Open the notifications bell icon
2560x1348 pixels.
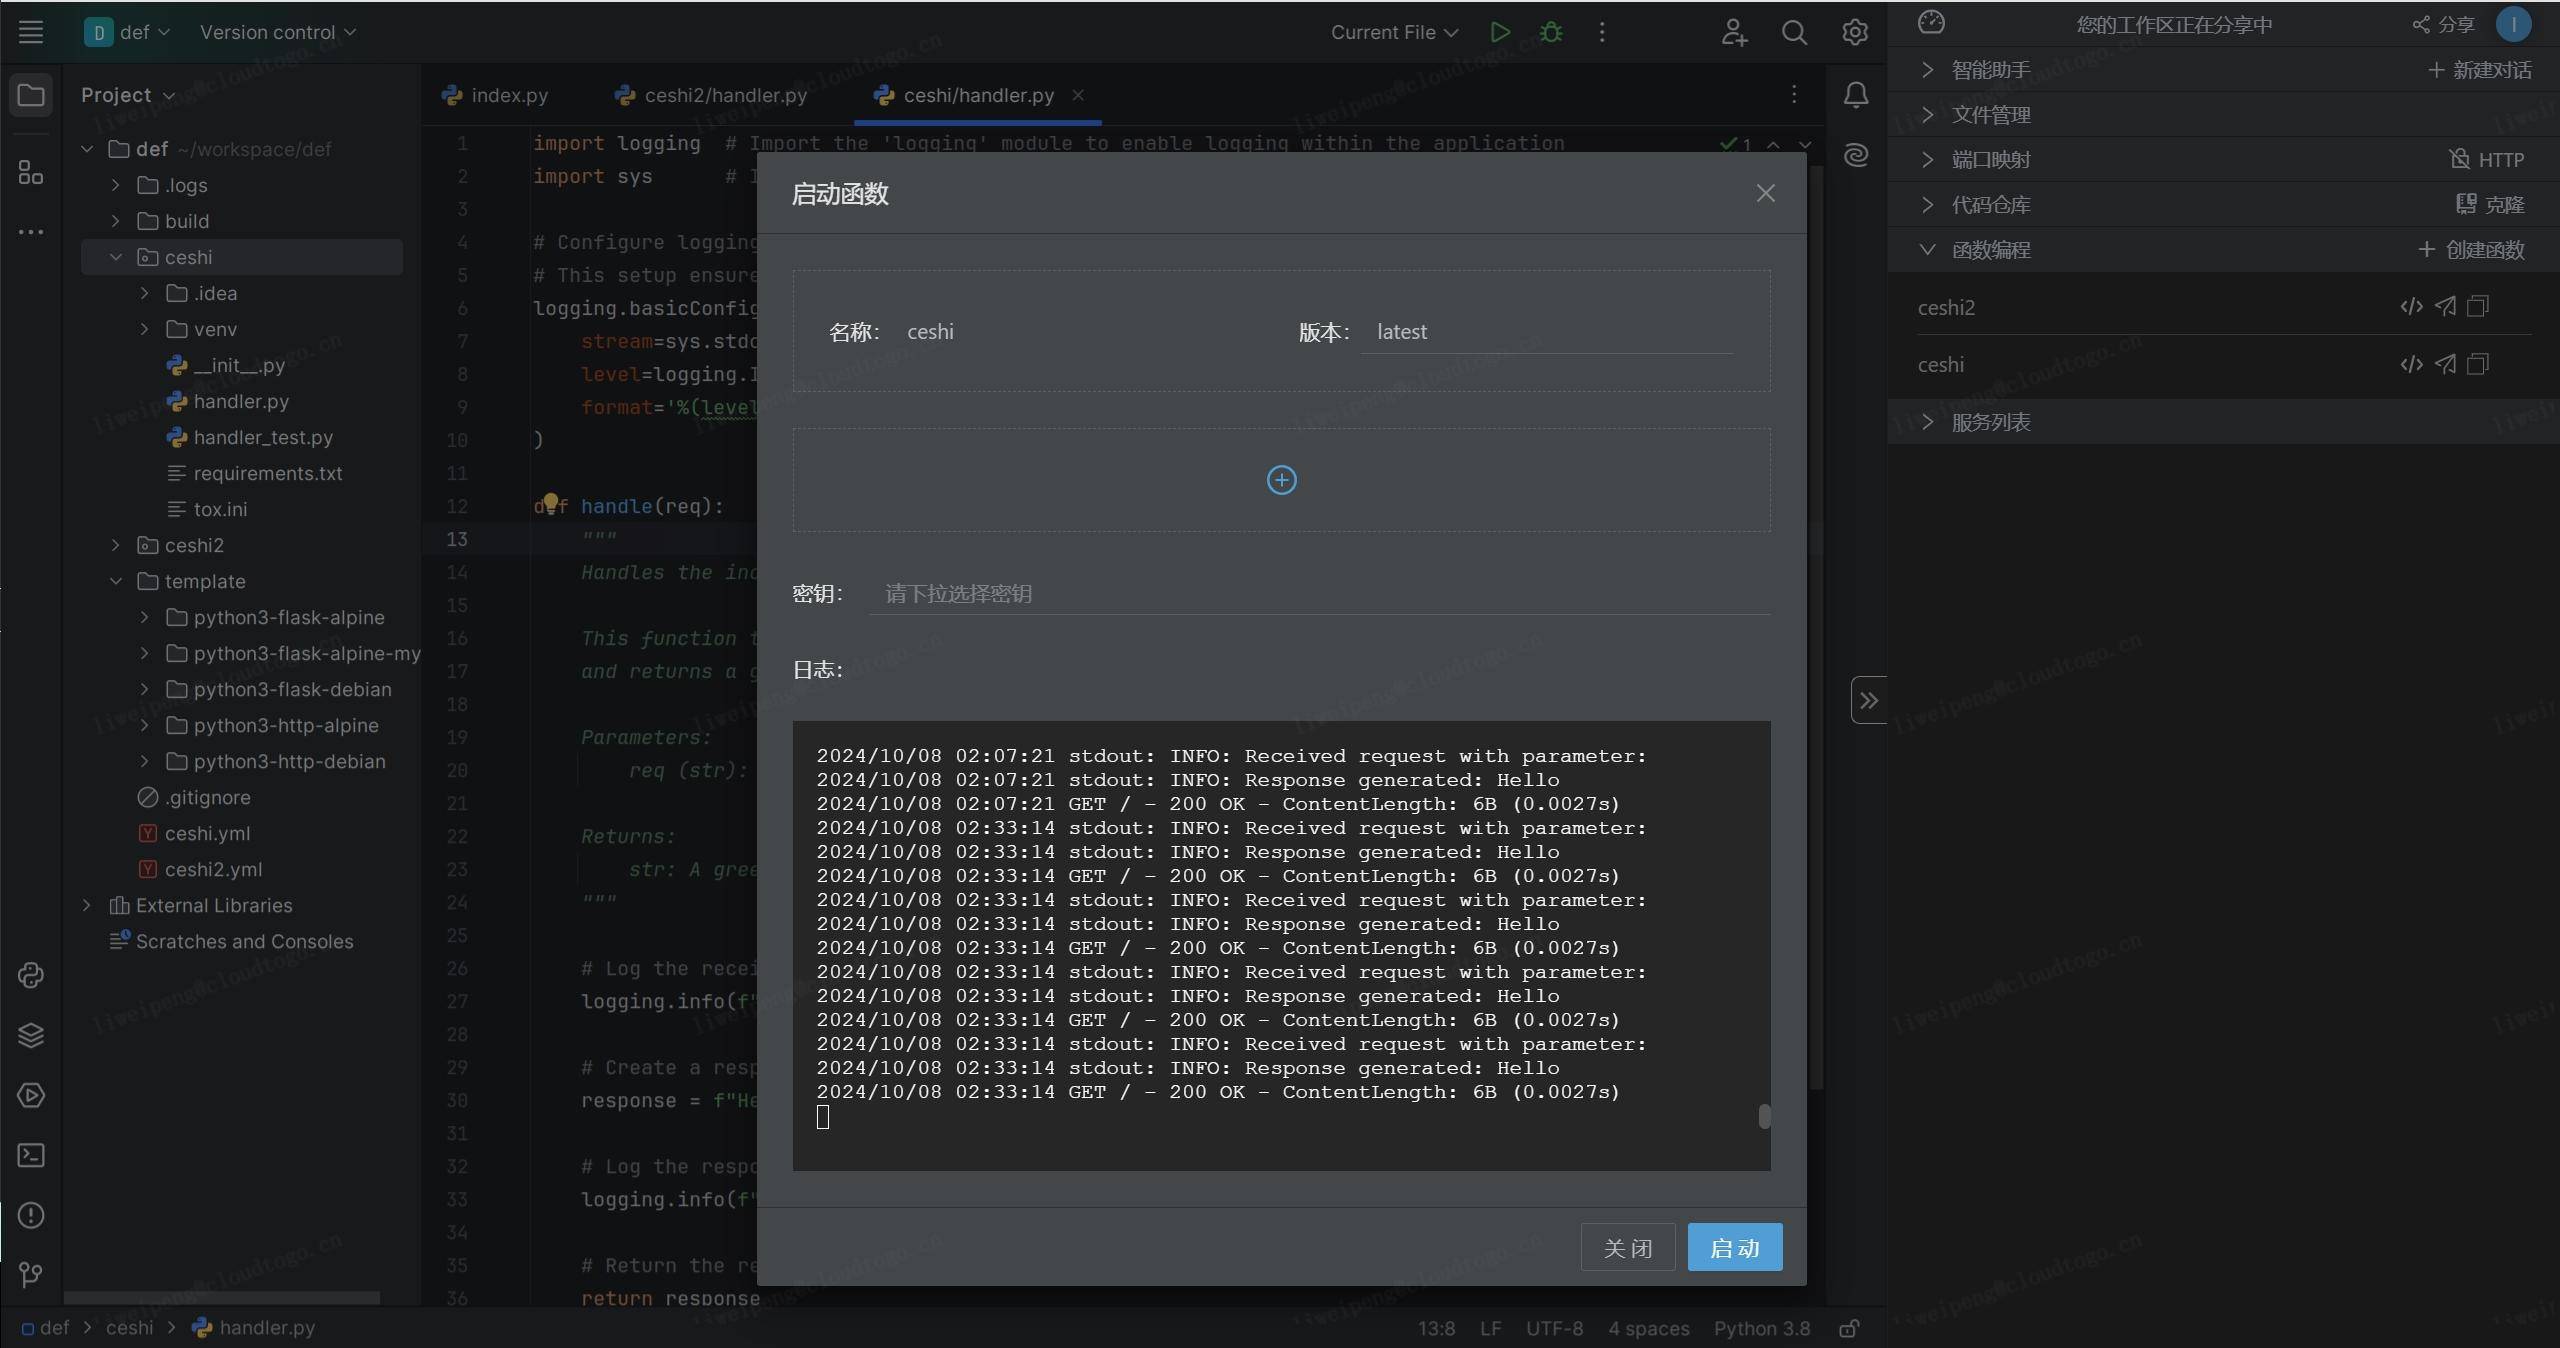point(1856,95)
